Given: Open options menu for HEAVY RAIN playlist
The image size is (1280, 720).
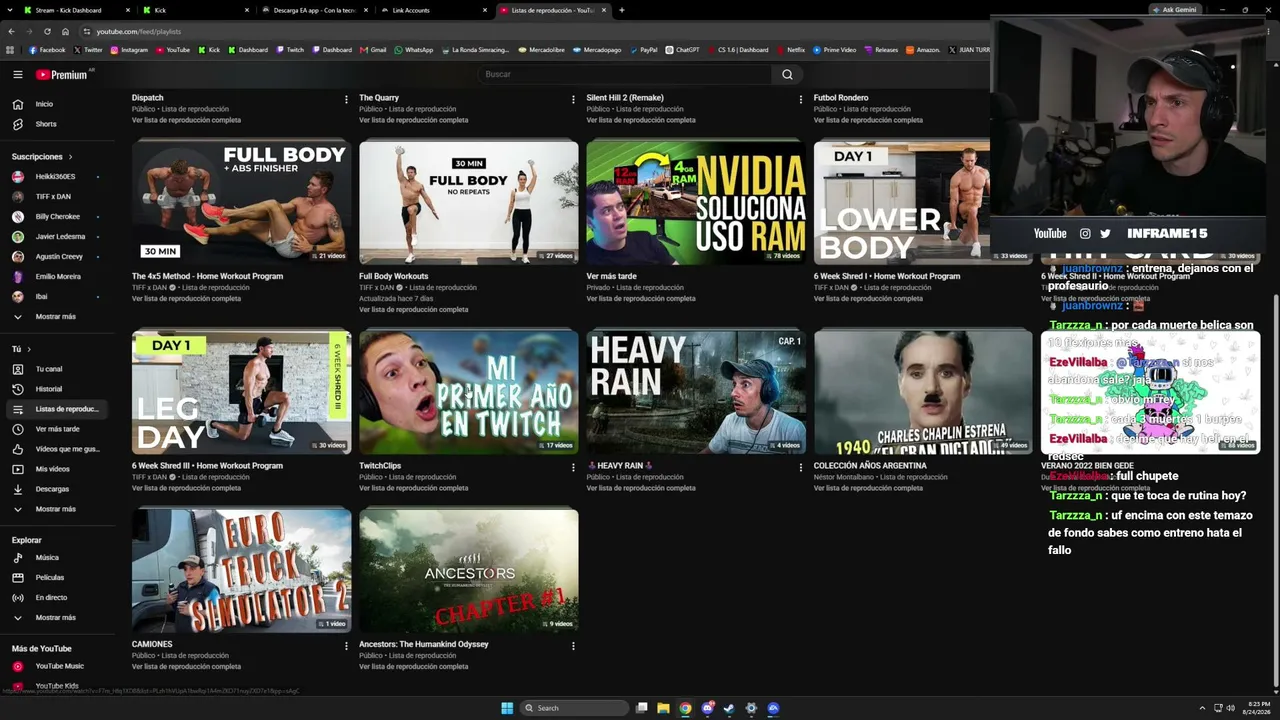Looking at the screenshot, I should tap(800, 467).
